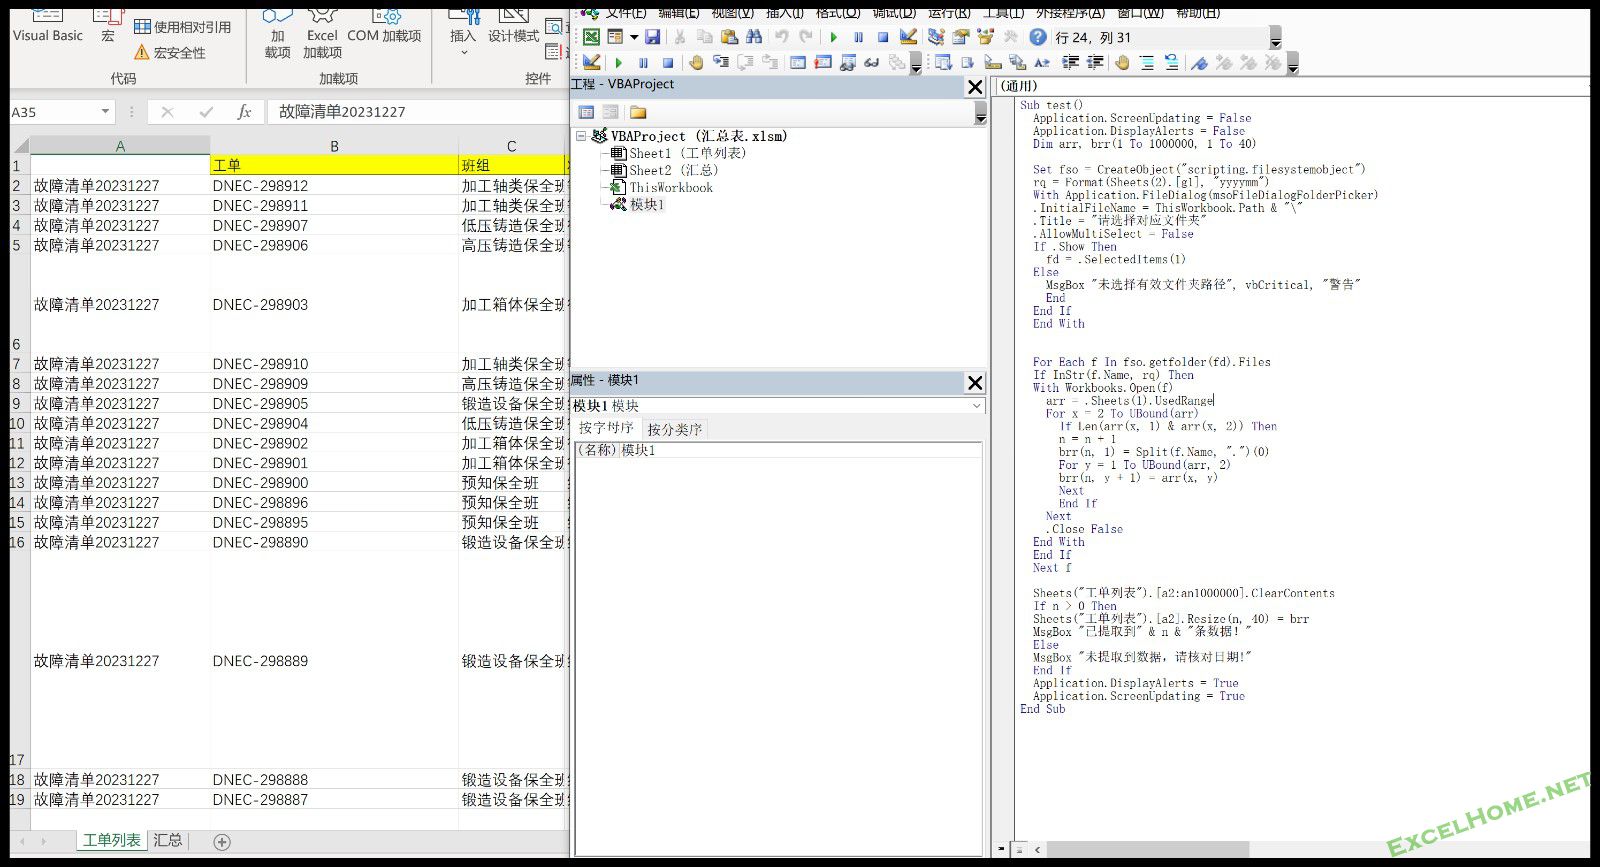
Task: Open the Immediate Window icon
Action: click(823, 62)
